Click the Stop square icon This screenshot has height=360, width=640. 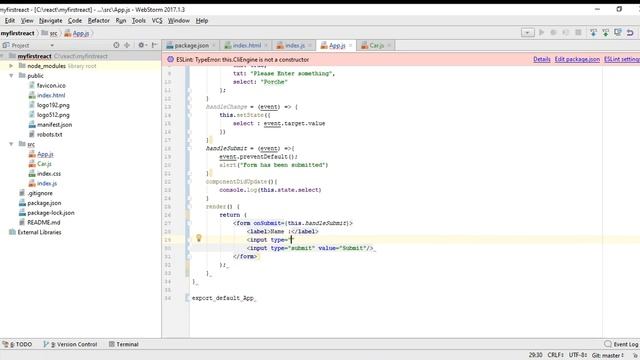pyautogui.click(x=578, y=32)
